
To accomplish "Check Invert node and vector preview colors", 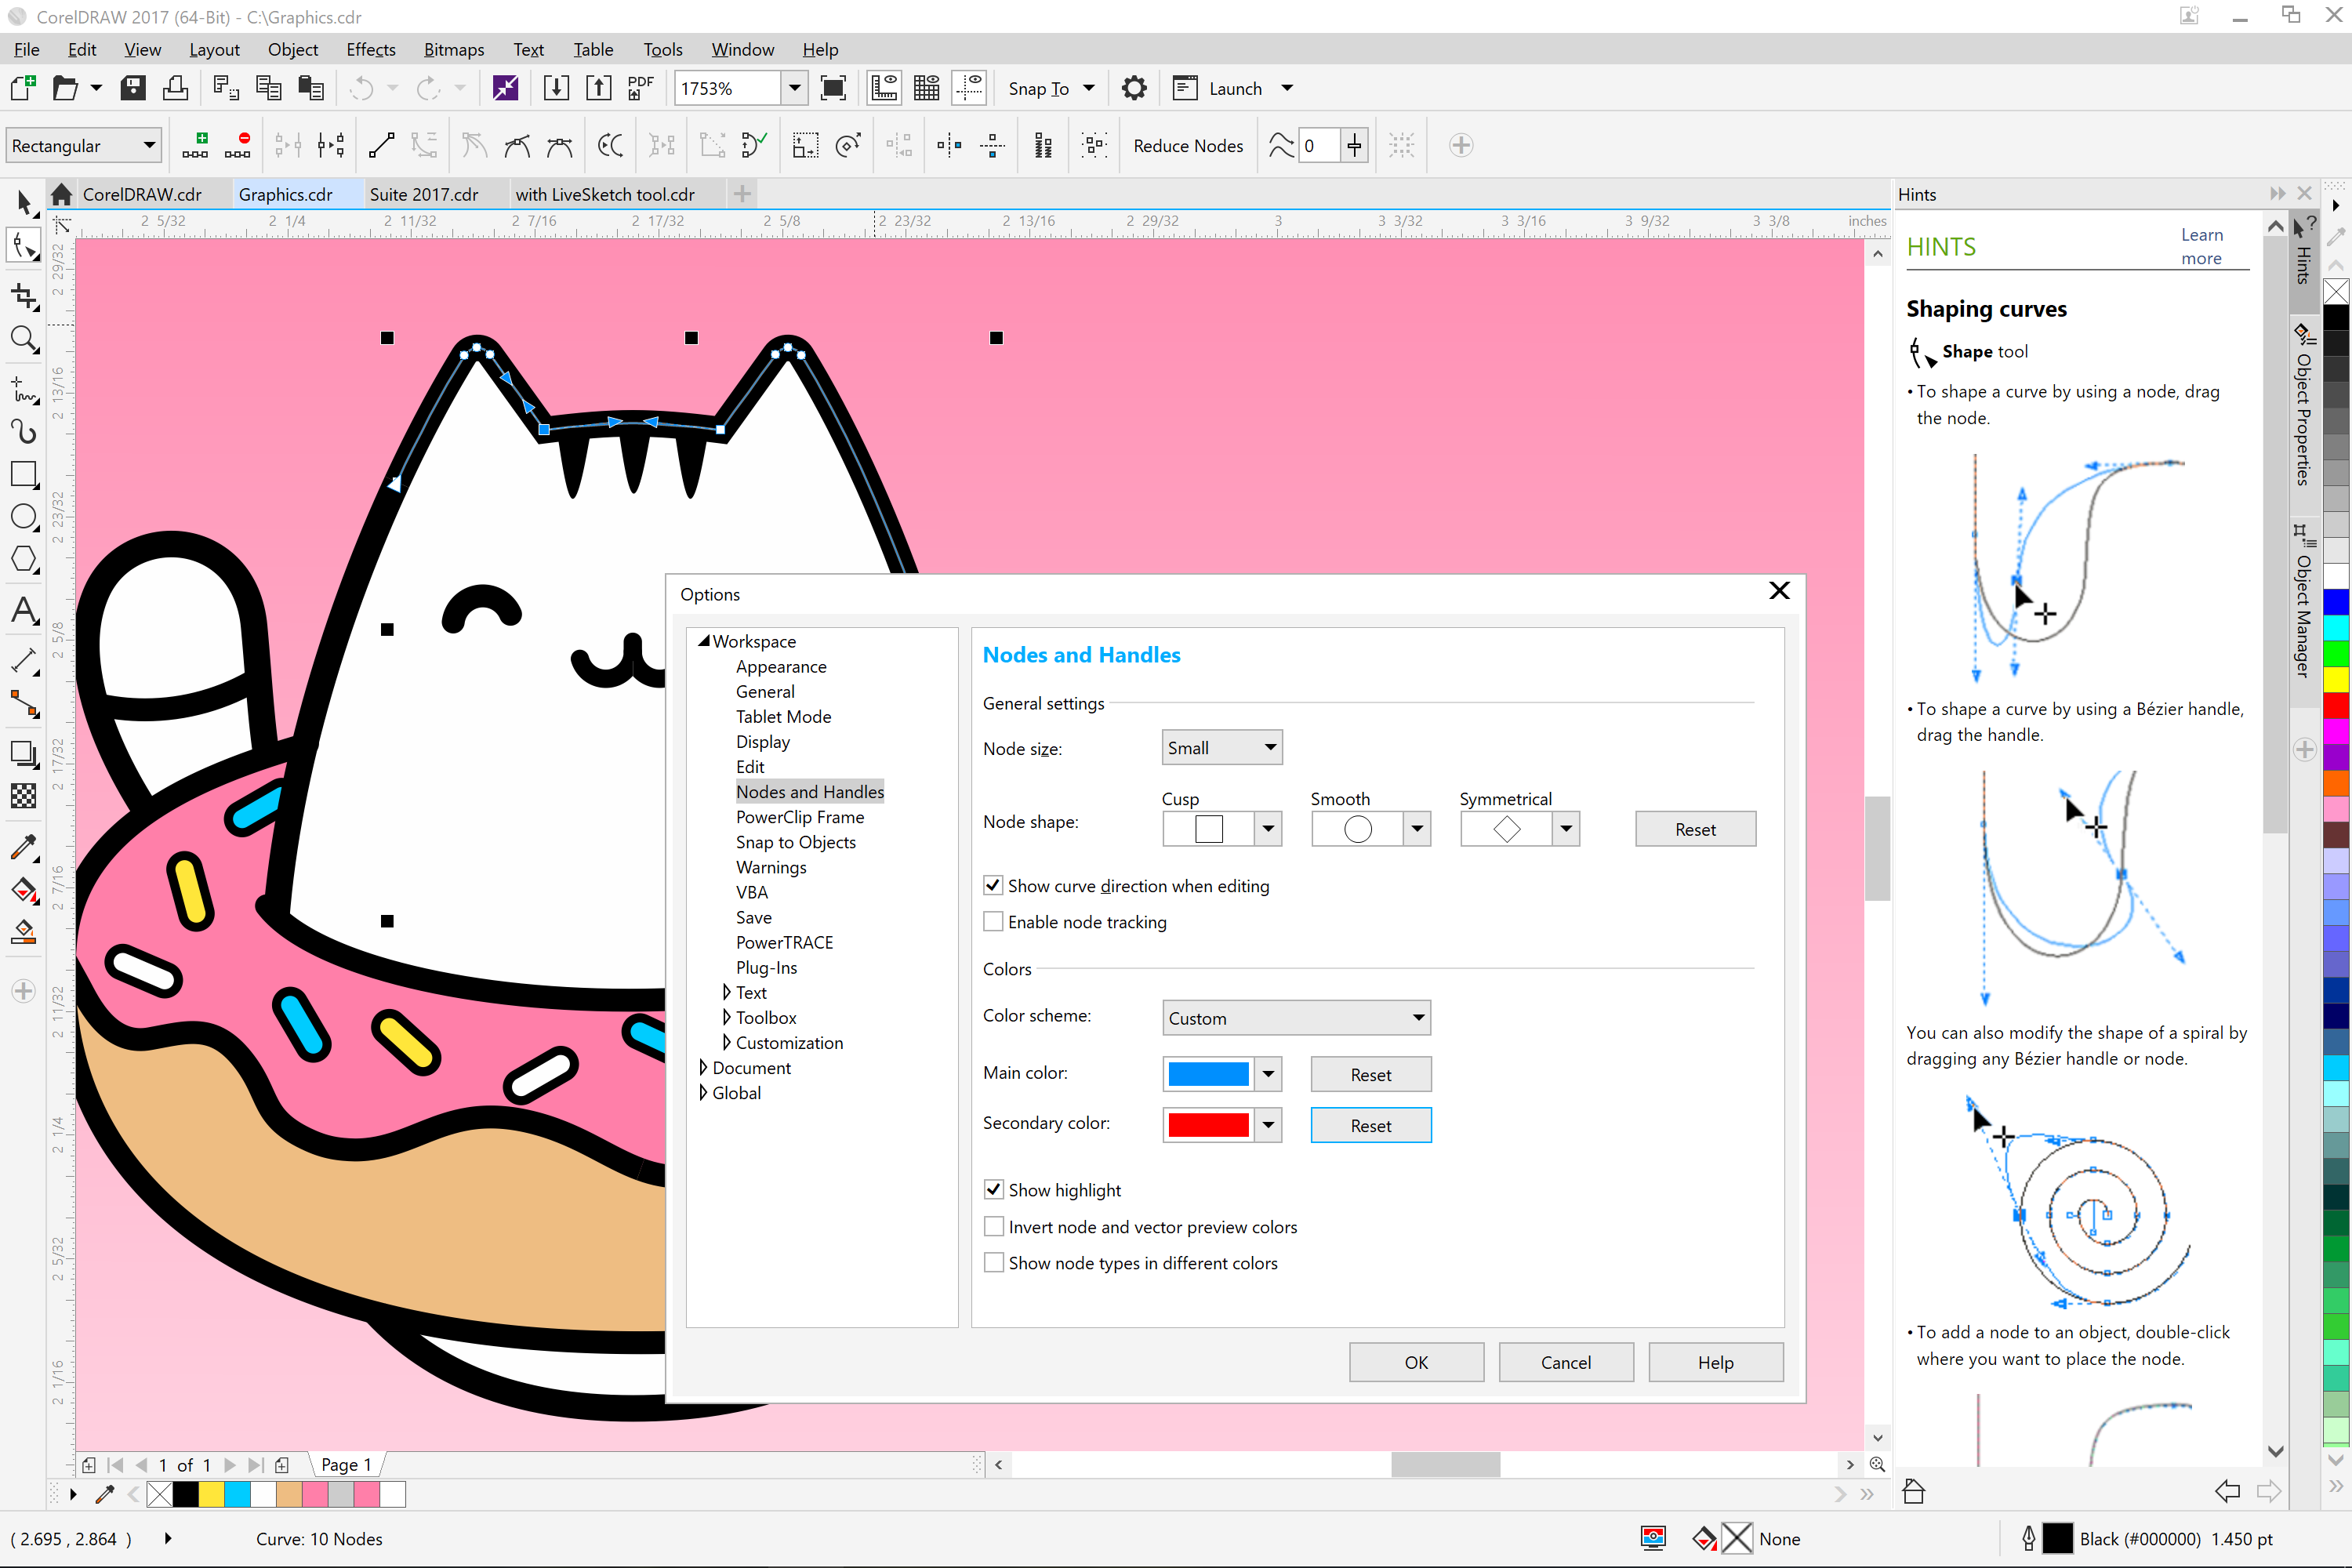I will click(993, 1226).
